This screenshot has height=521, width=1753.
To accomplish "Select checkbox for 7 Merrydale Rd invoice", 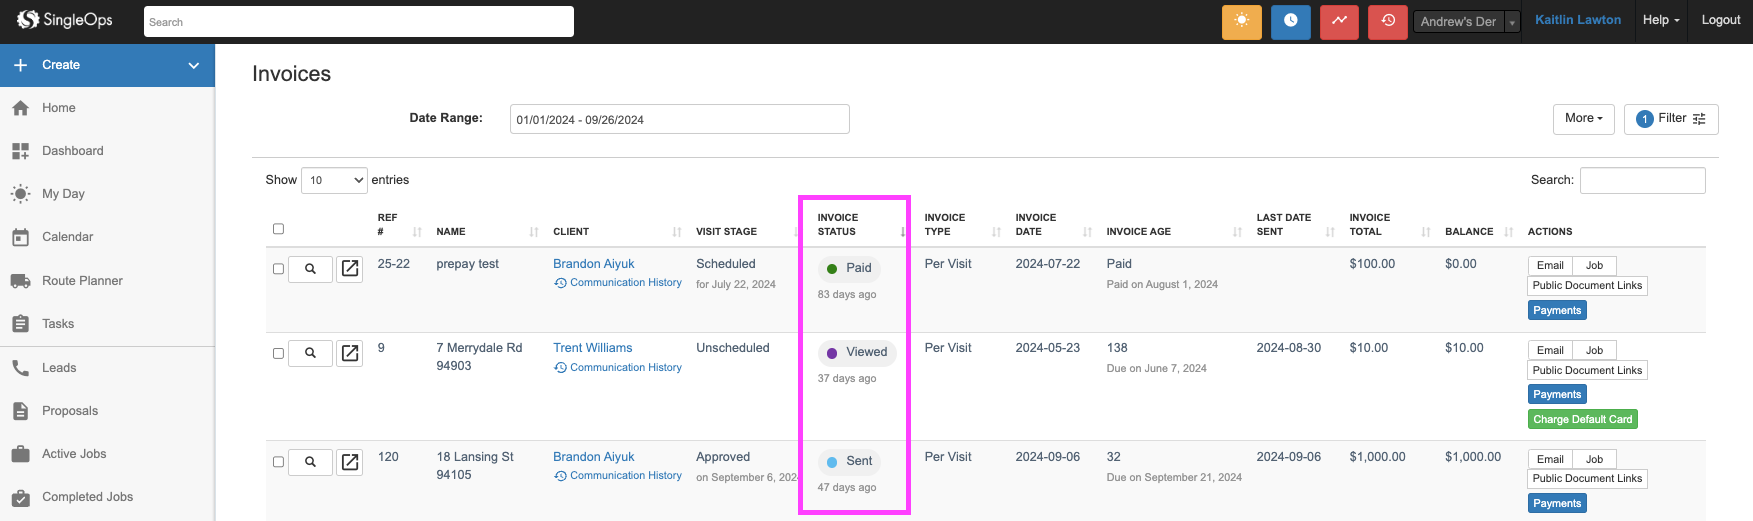I will coord(279,353).
